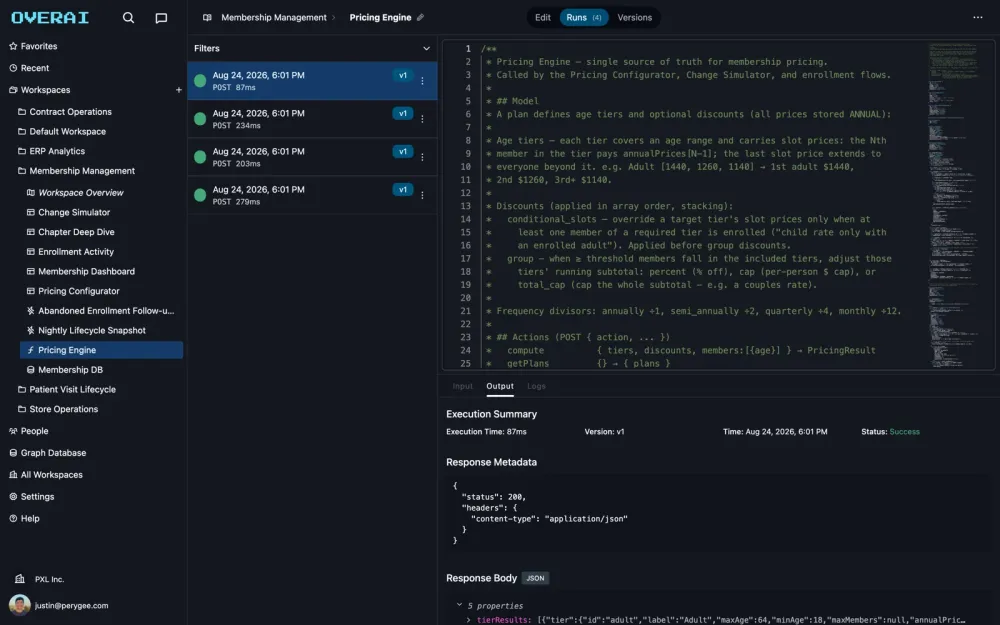The height and width of the screenshot is (625, 1000).
Task: Select the run with POST 234ms
Action: [x=312, y=119]
